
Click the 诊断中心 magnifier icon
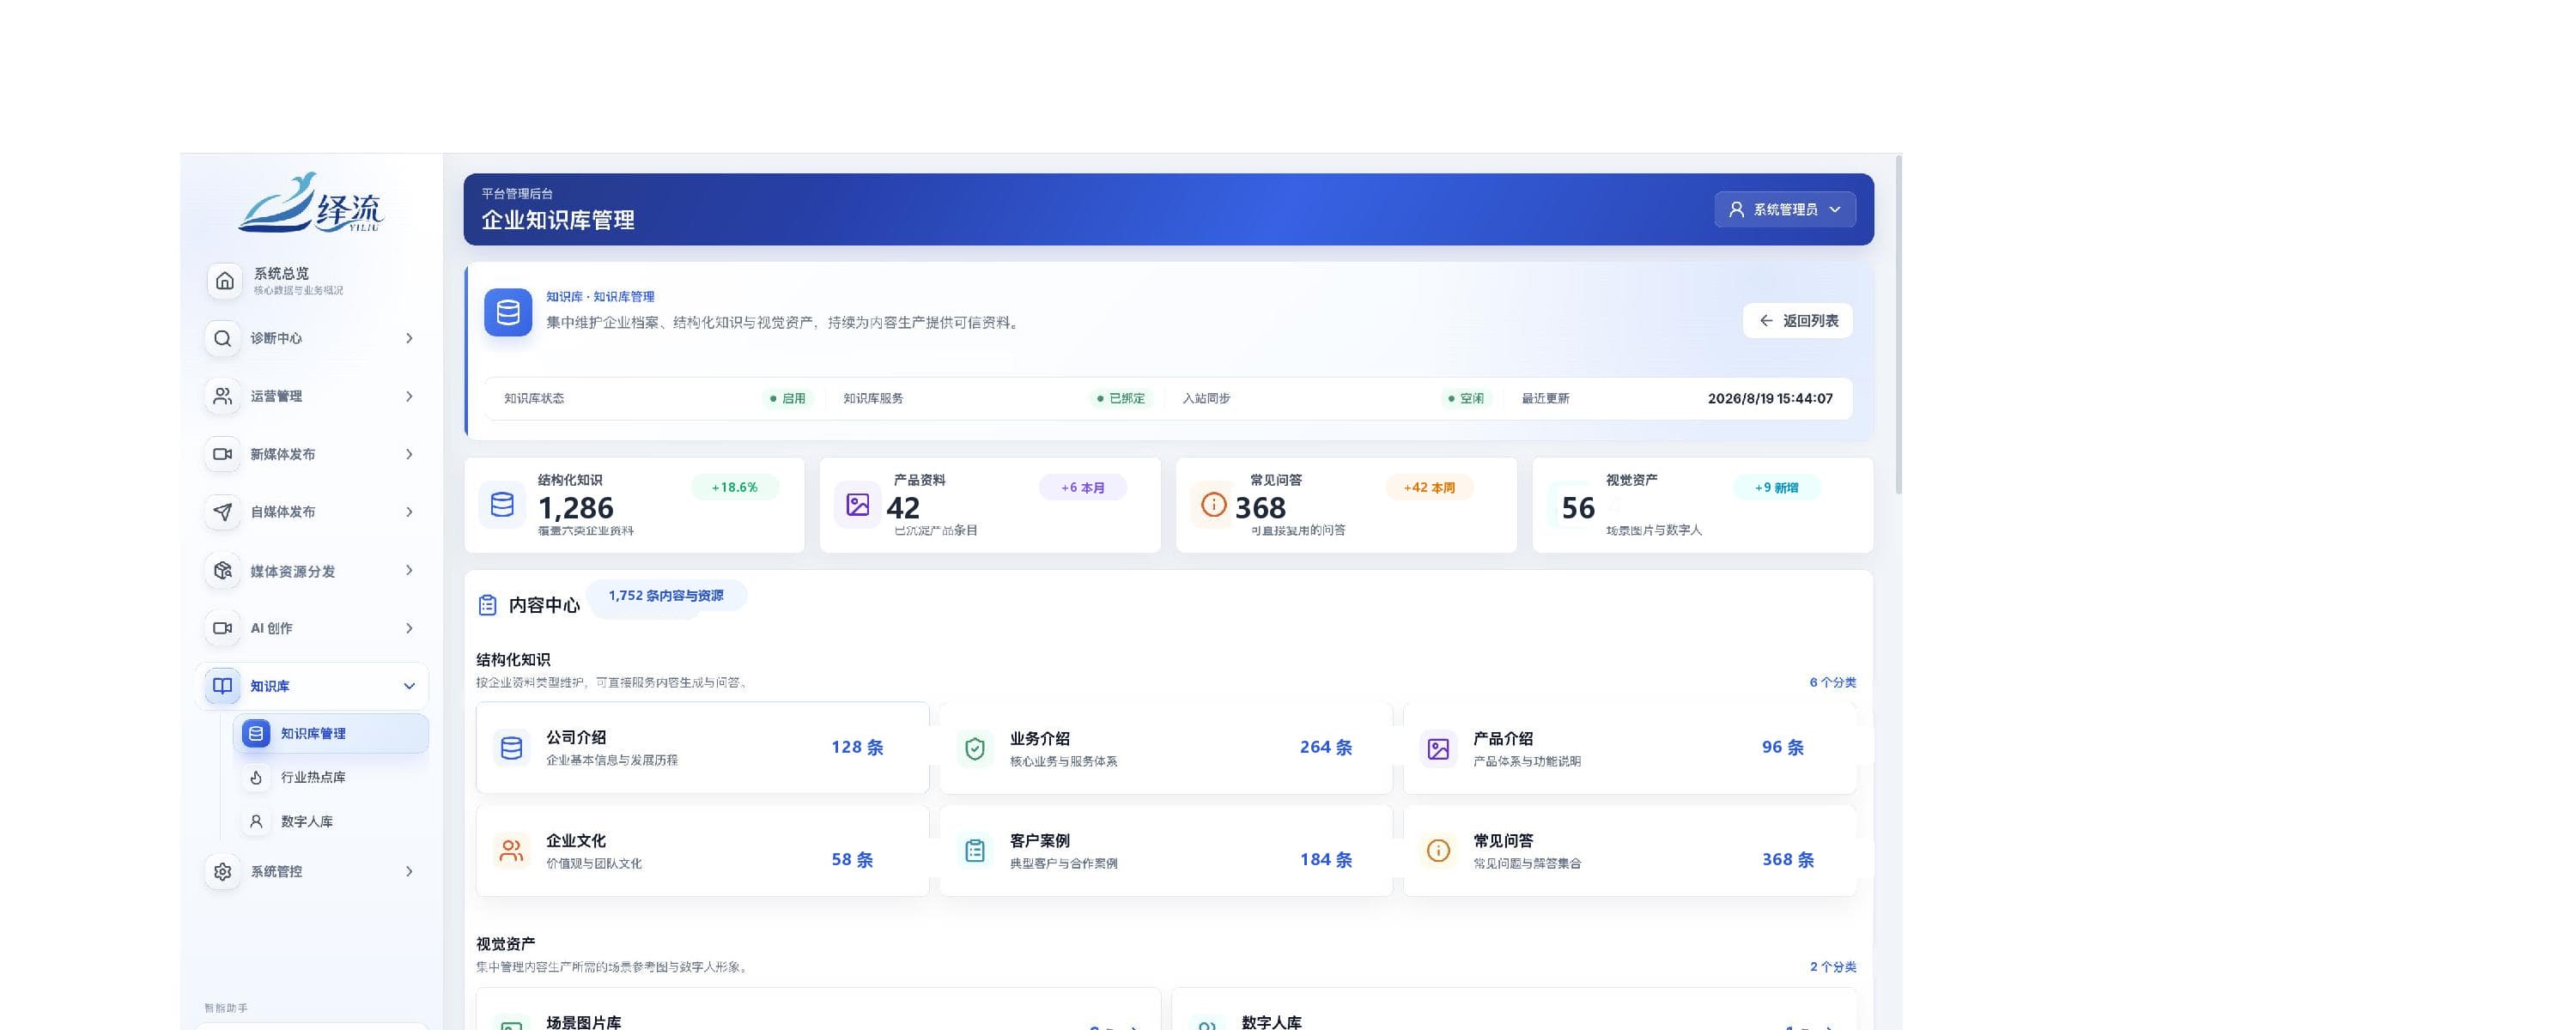coord(222,338)
